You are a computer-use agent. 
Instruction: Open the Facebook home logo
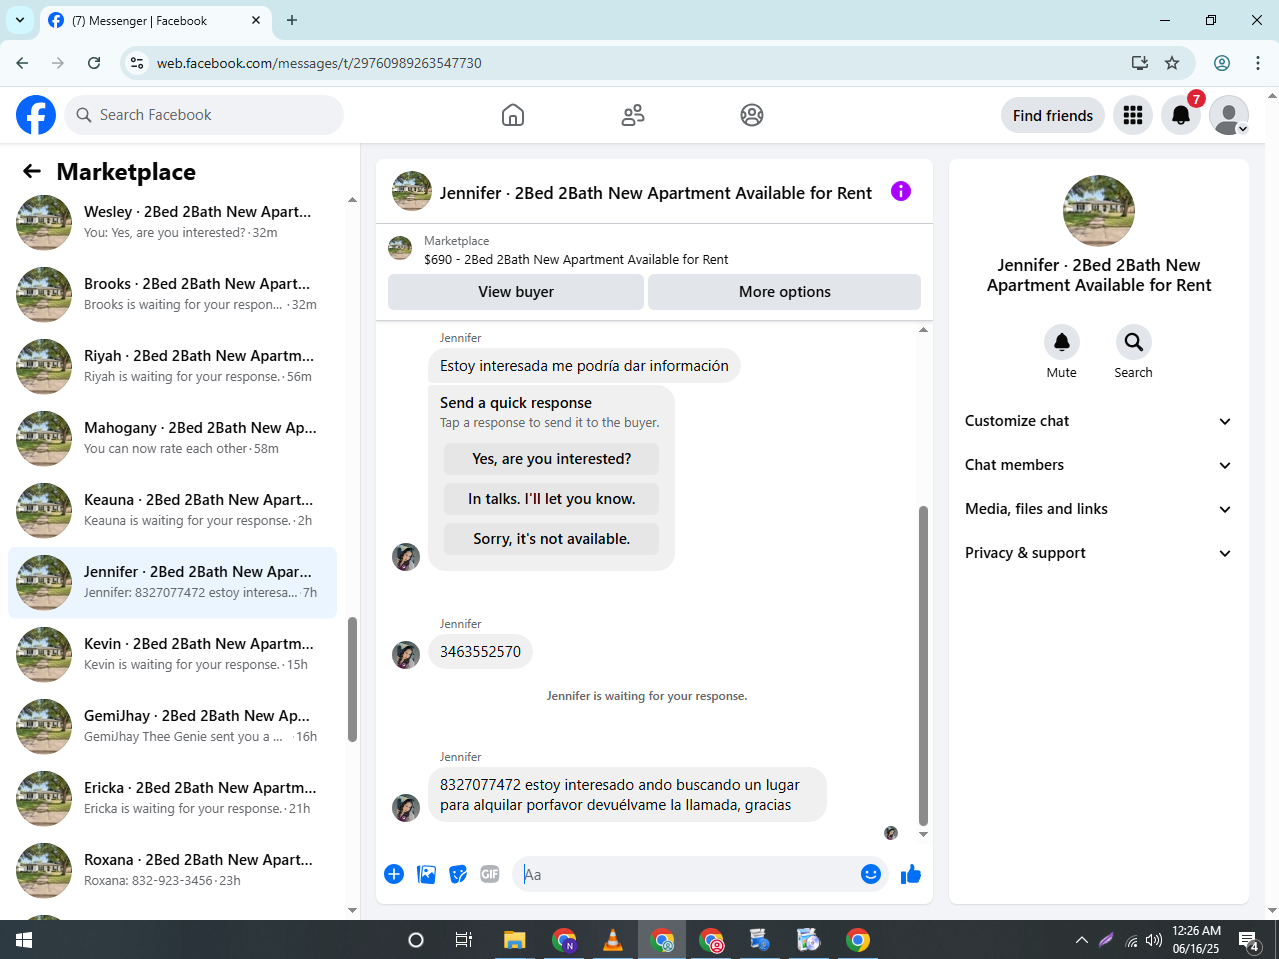pos(36,115)
